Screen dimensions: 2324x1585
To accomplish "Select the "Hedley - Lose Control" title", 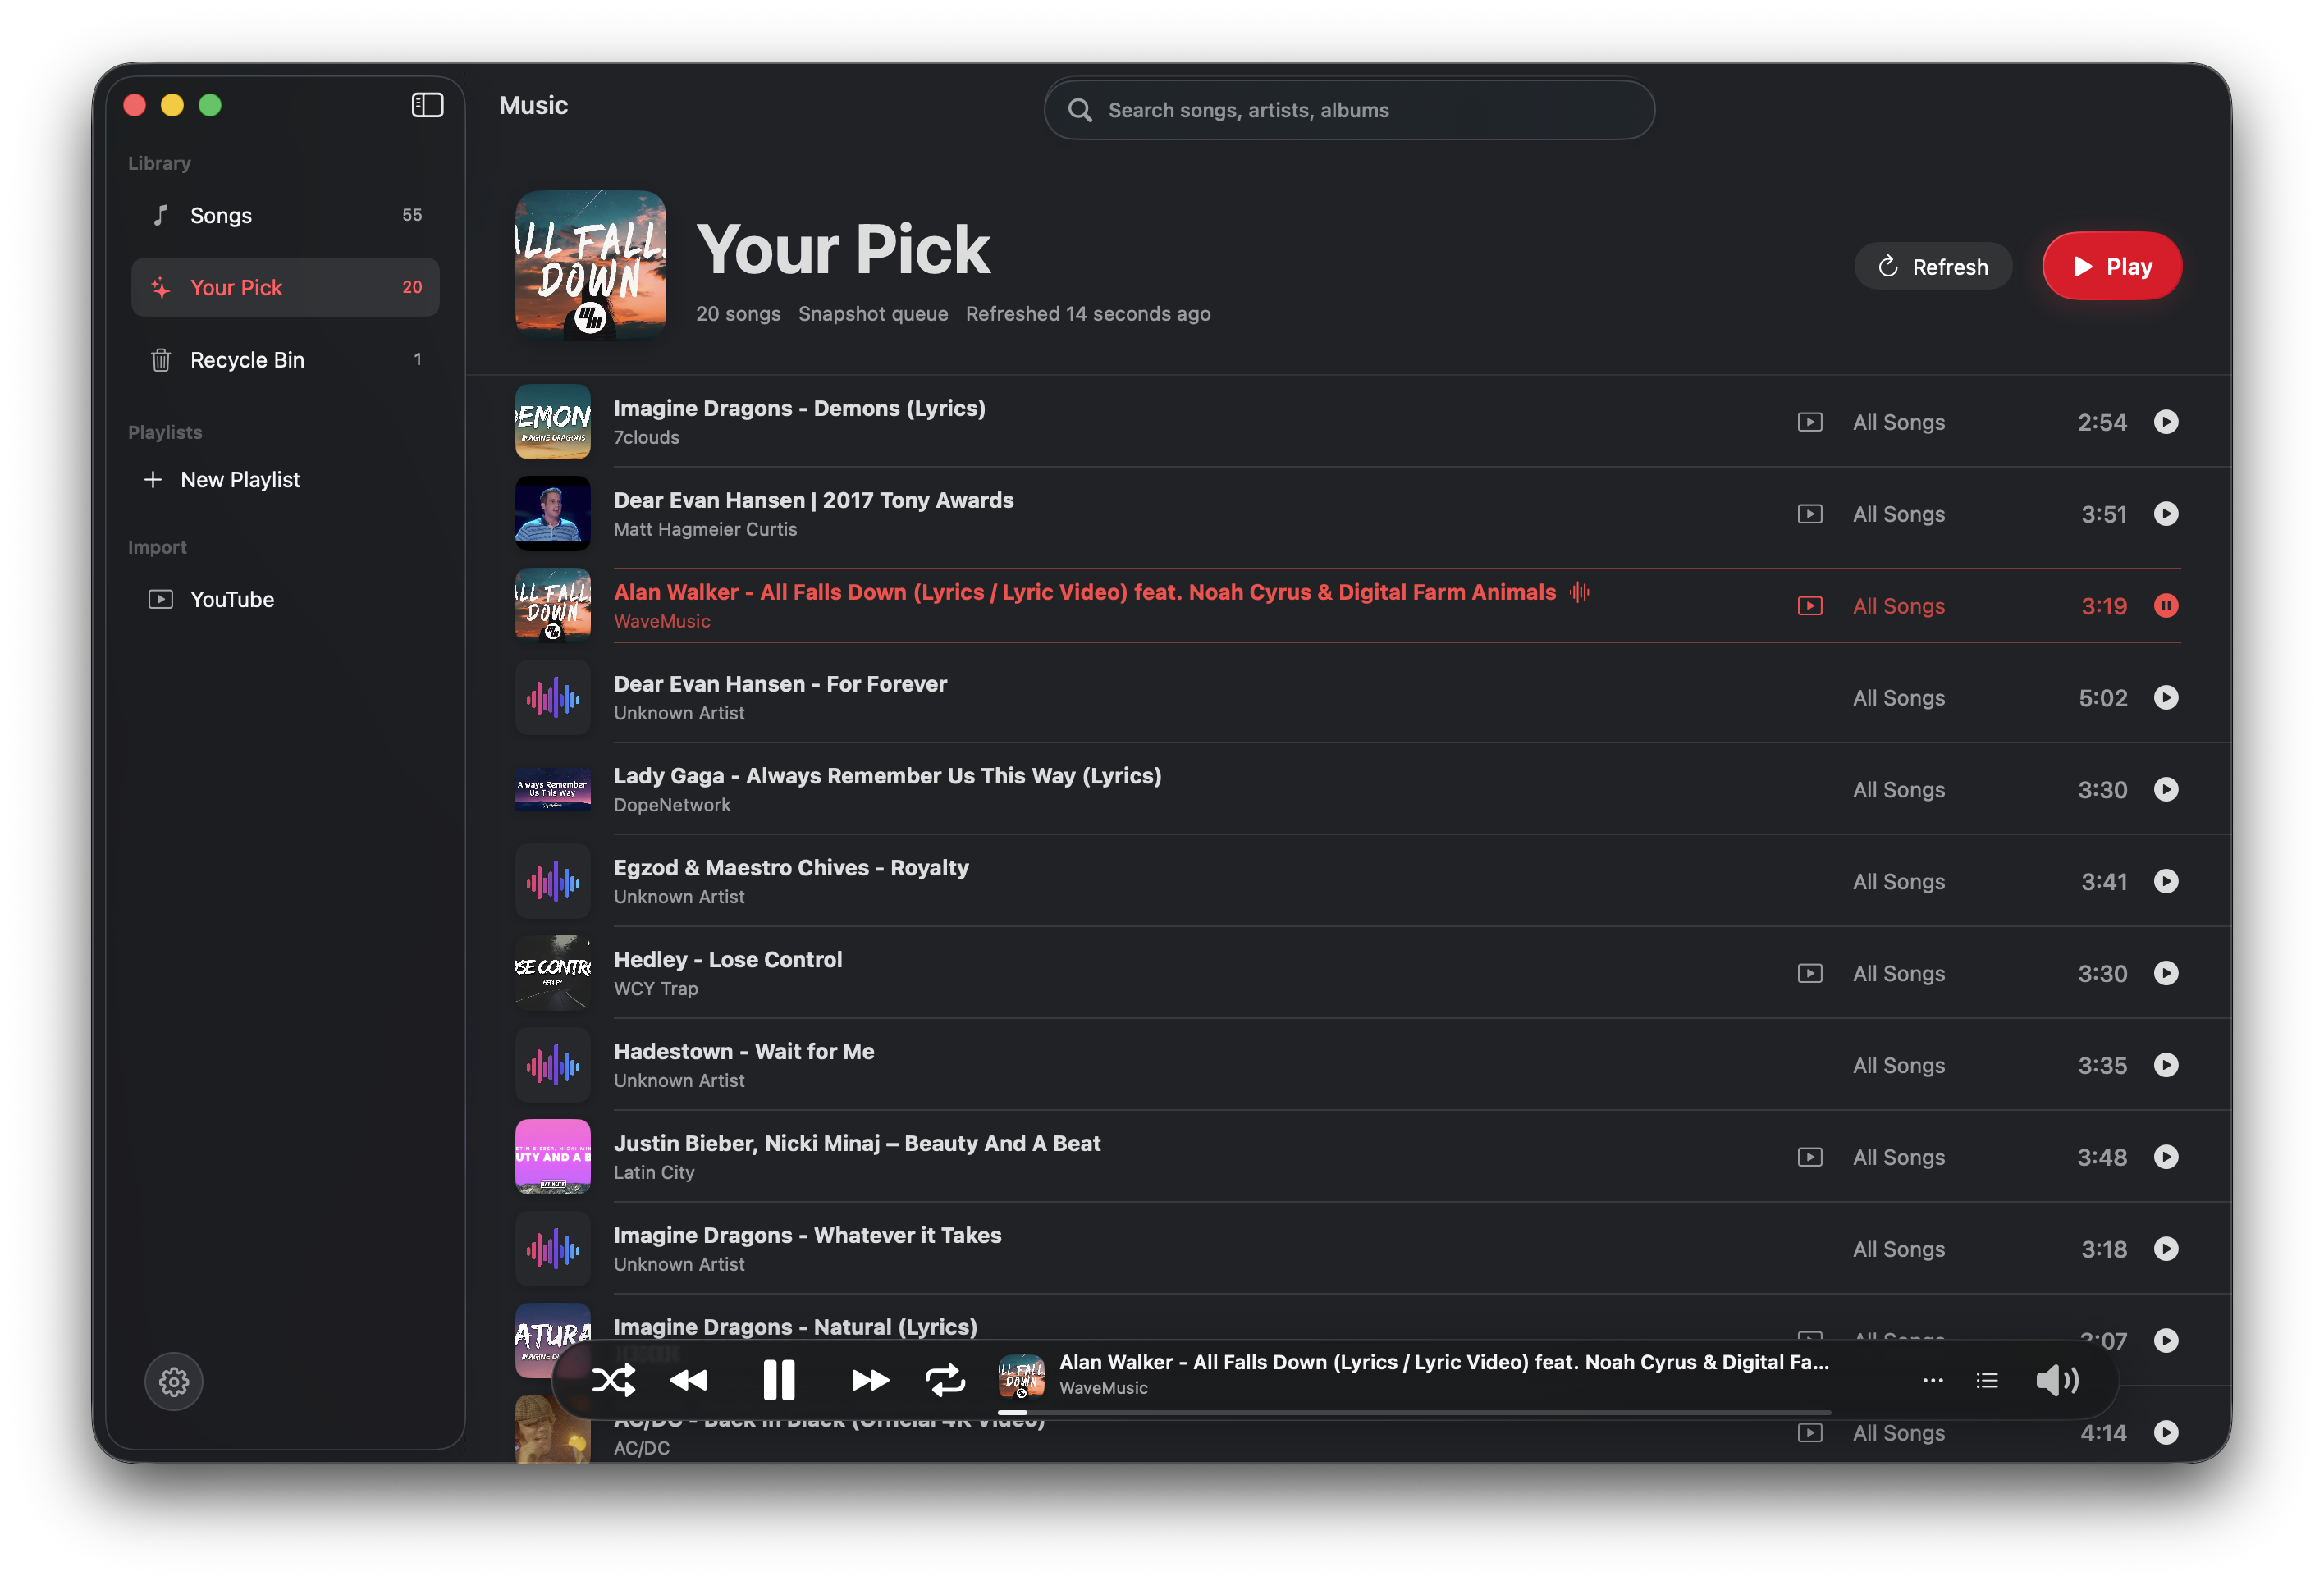I will pyautogui.click(x=727, y=959).
